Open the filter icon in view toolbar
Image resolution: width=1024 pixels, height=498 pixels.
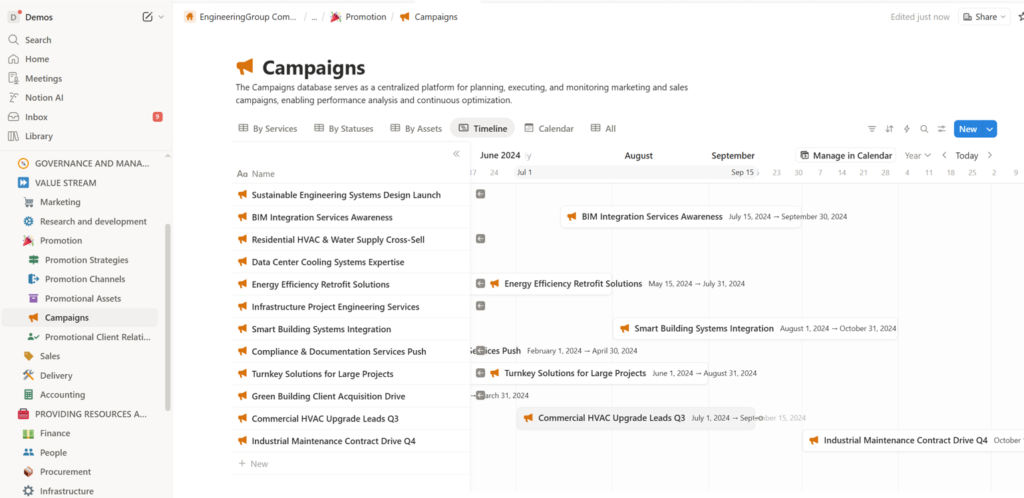(x=872, y=129)
